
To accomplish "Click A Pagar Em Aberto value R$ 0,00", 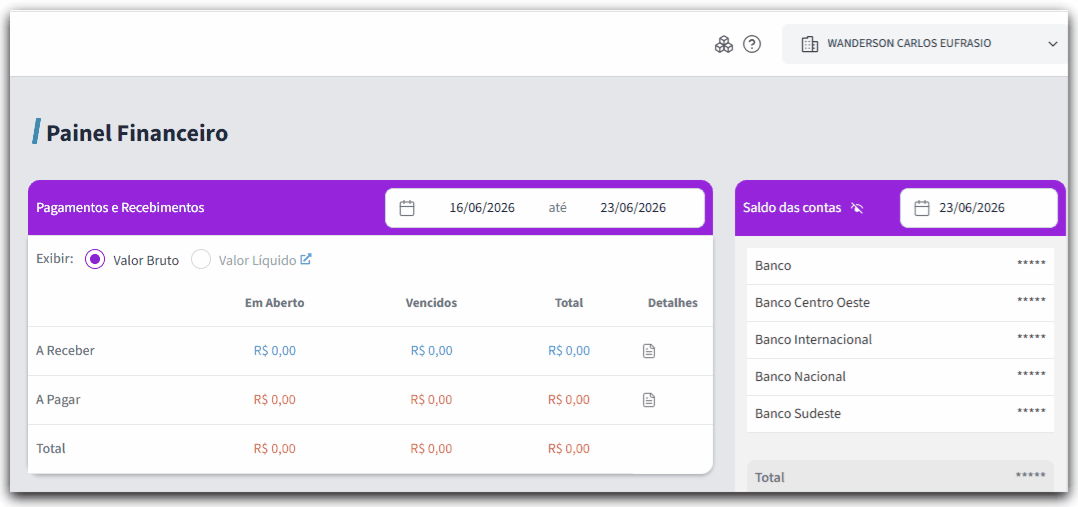I will (275, 400).
